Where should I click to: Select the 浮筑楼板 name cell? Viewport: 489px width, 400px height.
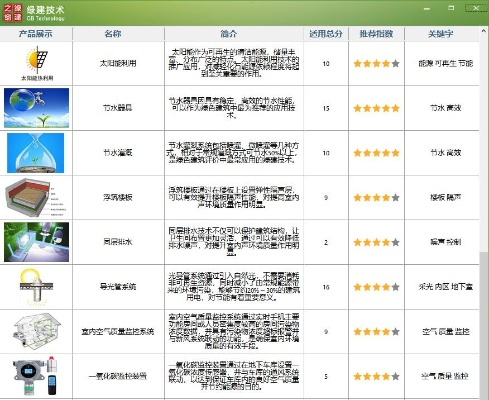pyautogui.click(x=118, y=197)
